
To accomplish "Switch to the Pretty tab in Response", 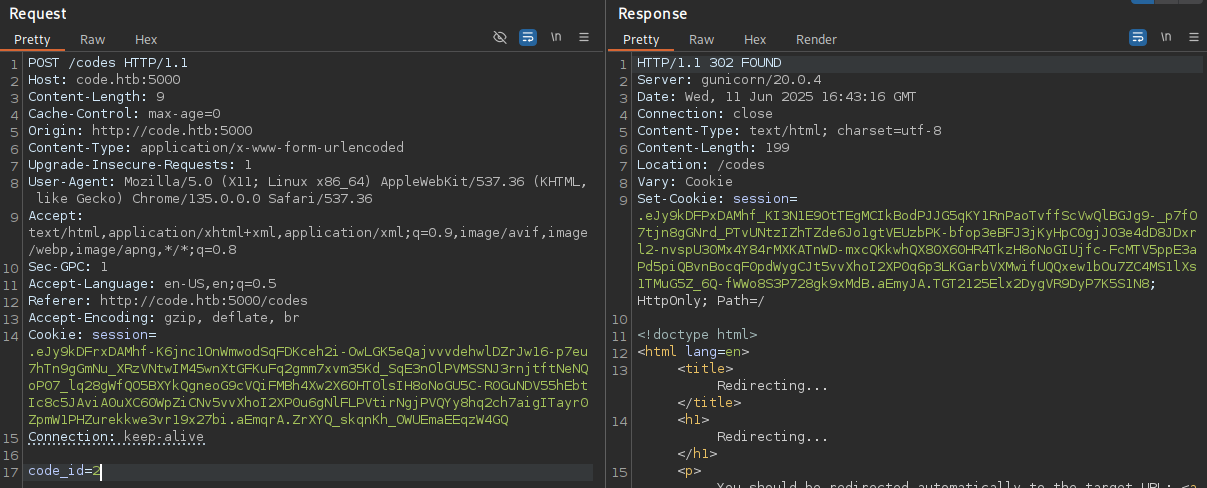I will pyautogui.click(x=641, y=40).
